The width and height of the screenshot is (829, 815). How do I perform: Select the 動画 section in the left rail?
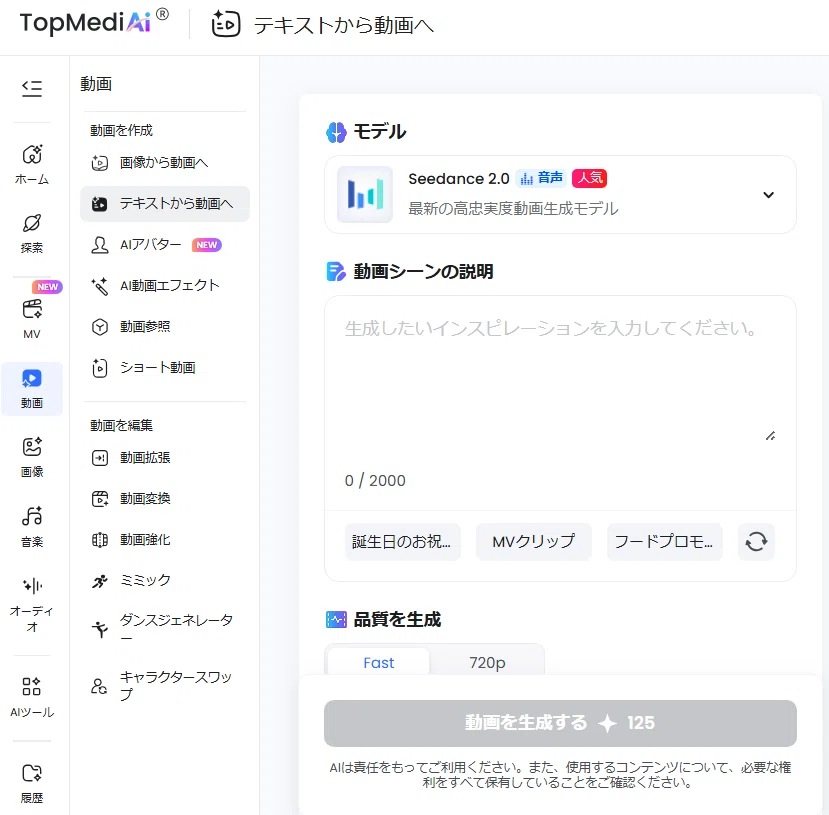pyautogui.click(x=32, y=389)
